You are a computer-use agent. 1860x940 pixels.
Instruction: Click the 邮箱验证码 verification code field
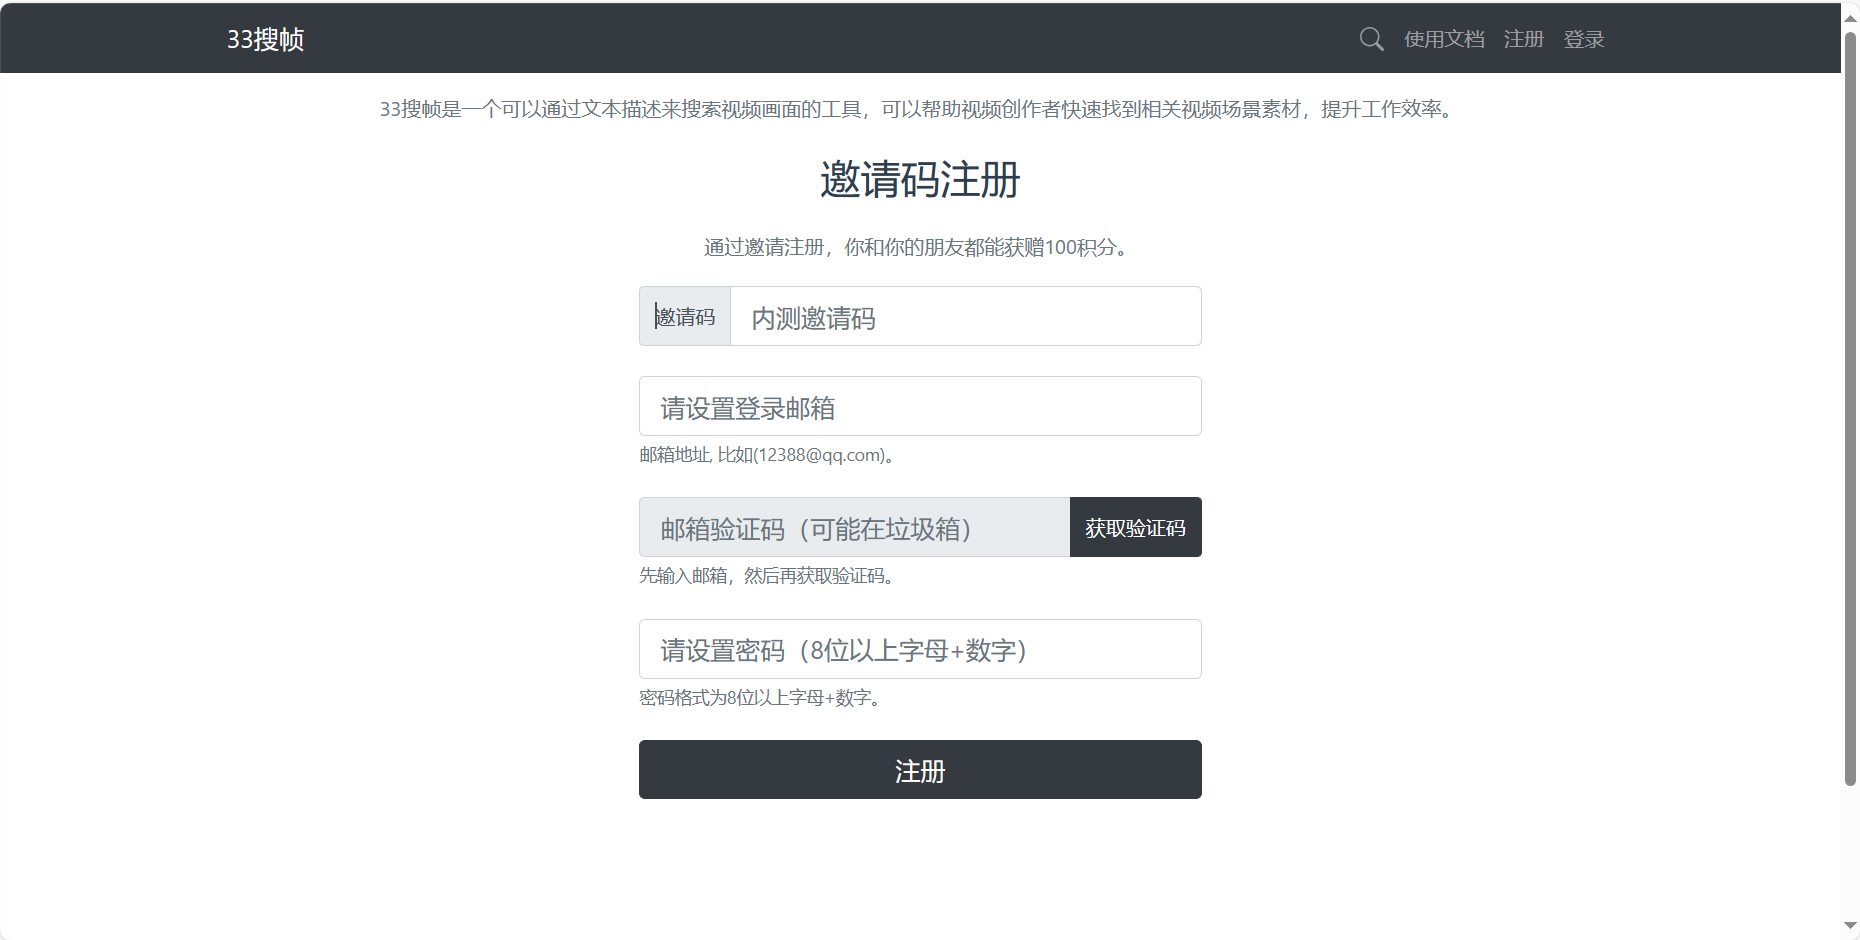pos(854,528)
